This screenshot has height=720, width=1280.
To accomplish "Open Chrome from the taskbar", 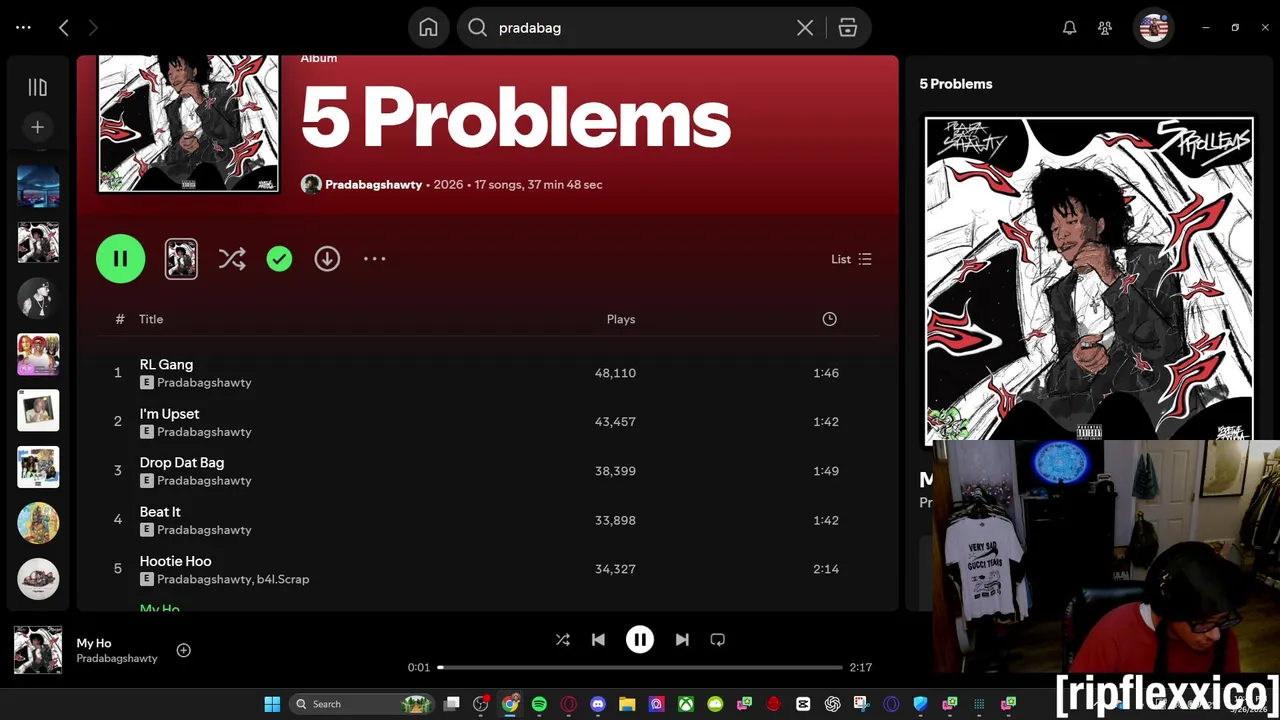I will tap(510, 704).
